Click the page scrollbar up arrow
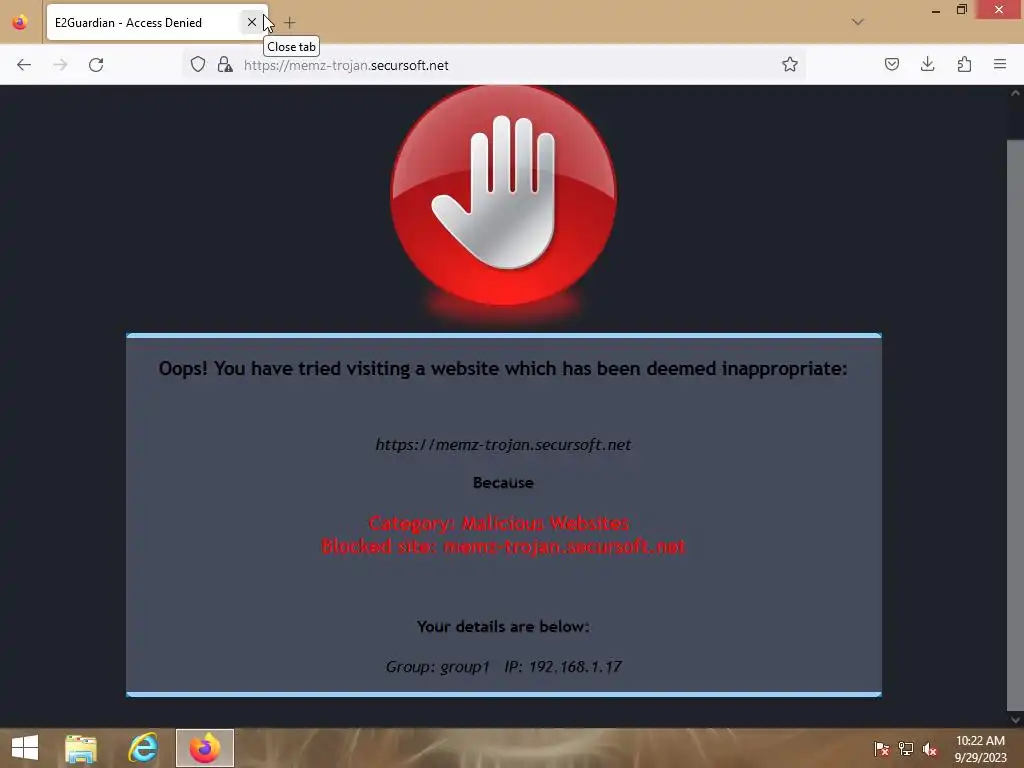Image resolution: width=1024 pixels, height=768 pixels. pos(1015,93)
